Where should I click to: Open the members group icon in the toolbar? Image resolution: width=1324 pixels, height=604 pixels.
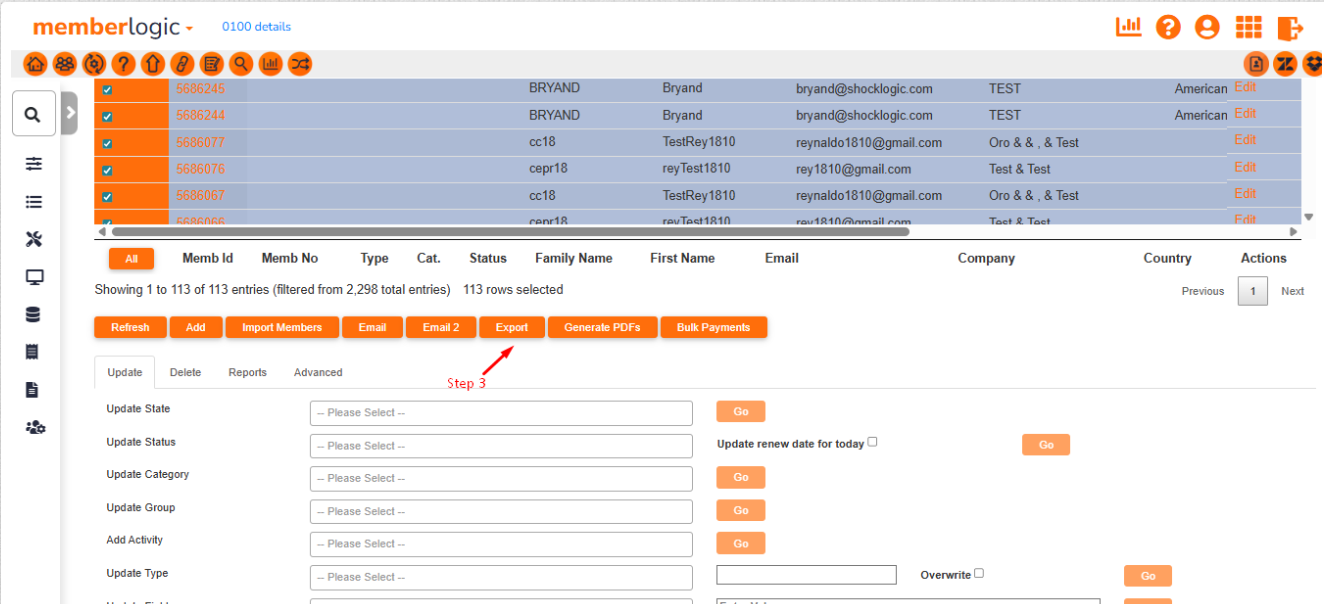tap(64, 64)
